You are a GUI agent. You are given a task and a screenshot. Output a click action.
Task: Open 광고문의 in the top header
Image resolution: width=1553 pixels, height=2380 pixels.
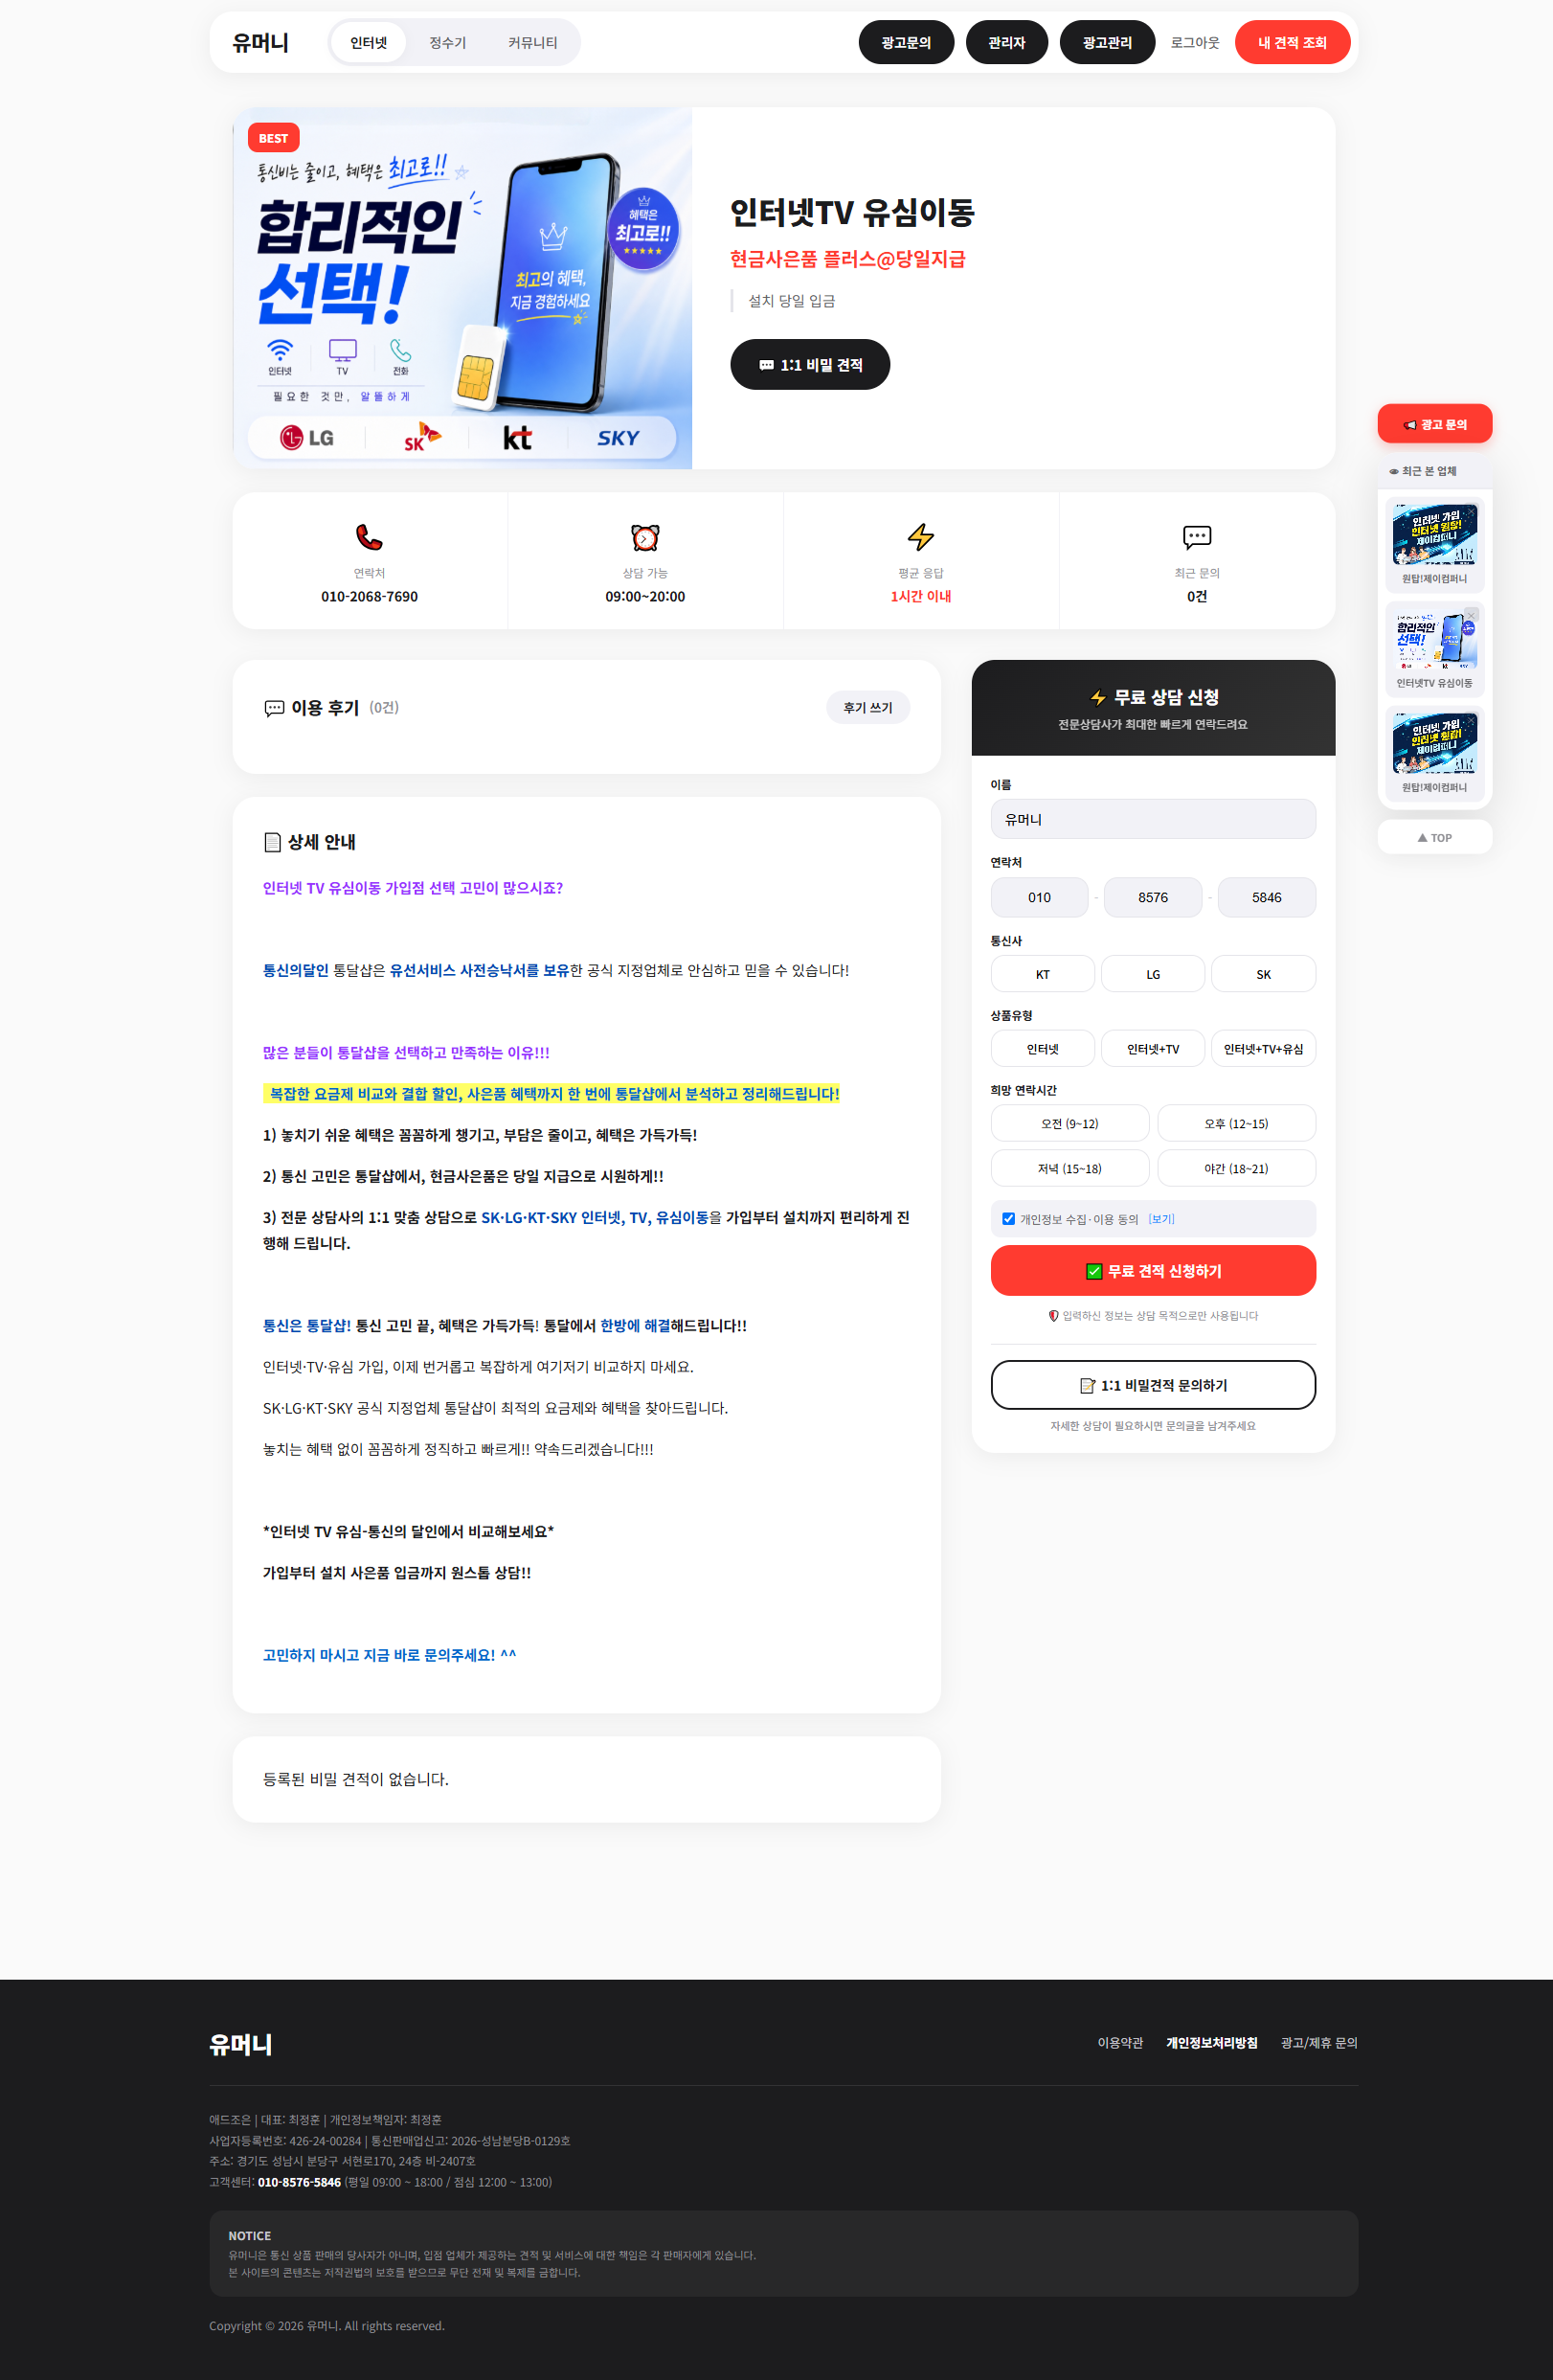(906, 43)
